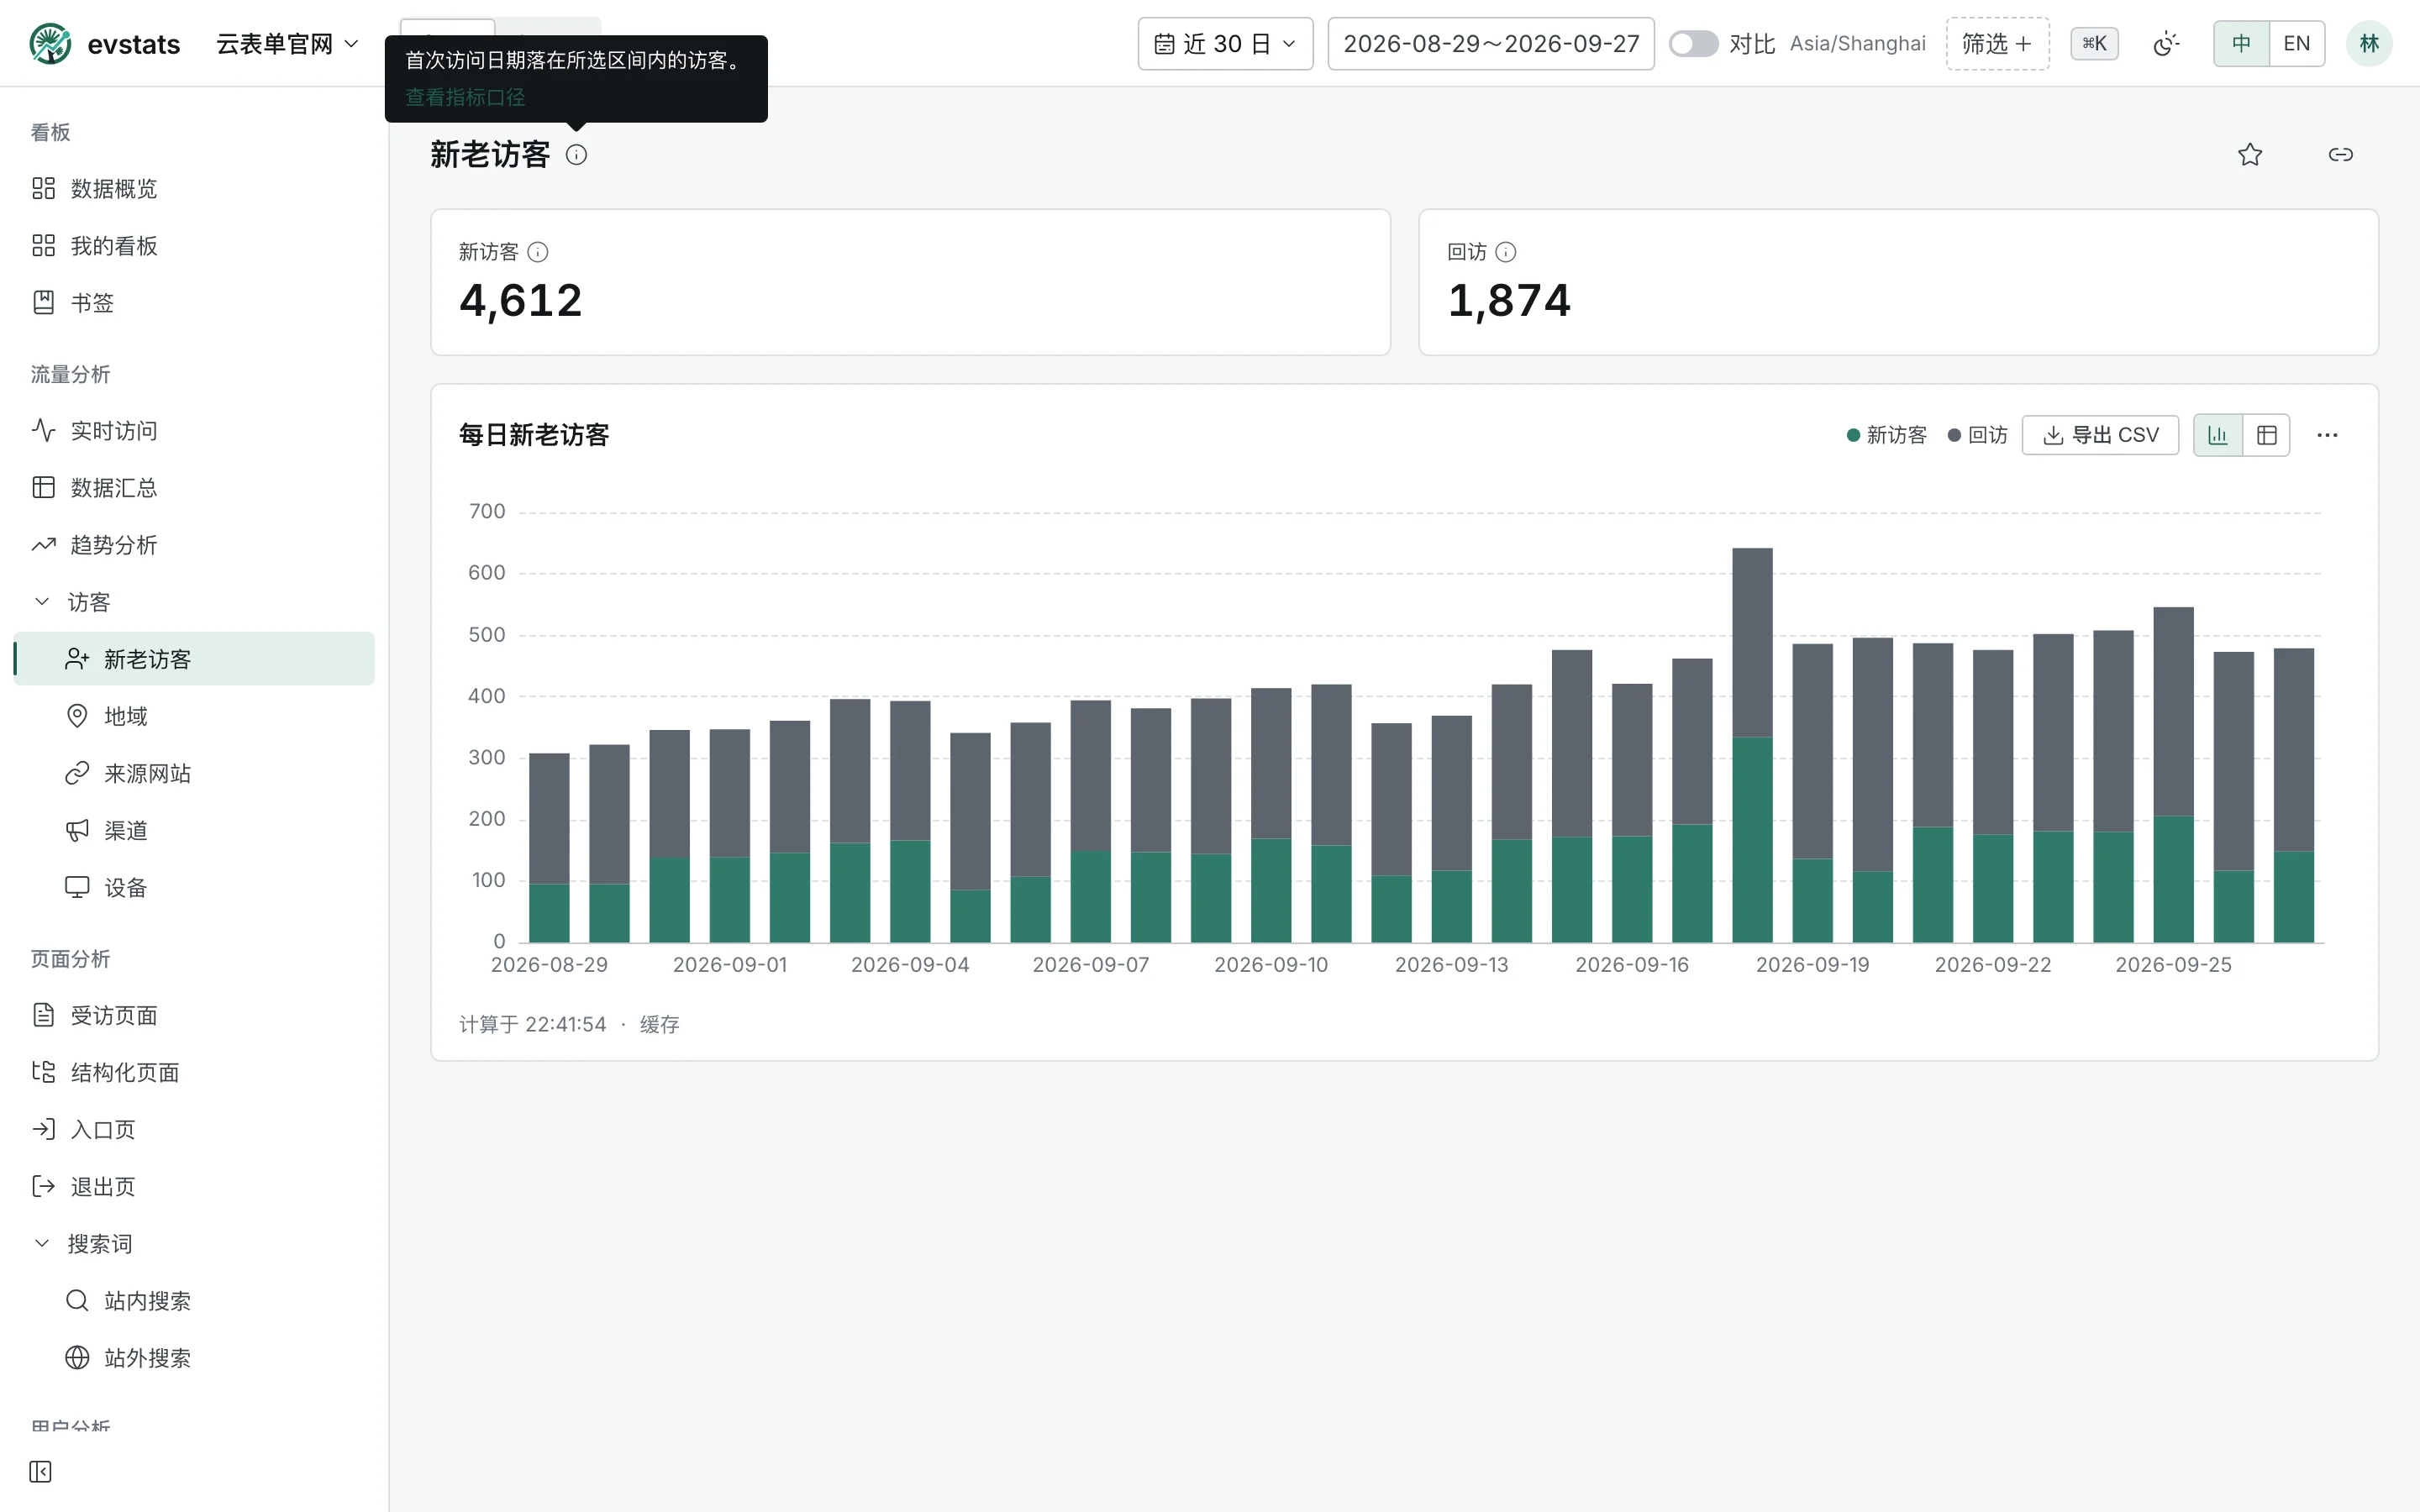Viewport: 2420px width, 1512px height.
Task: Collapse the 搜索词 sidebar group
Action: [x=194, y=1244]
